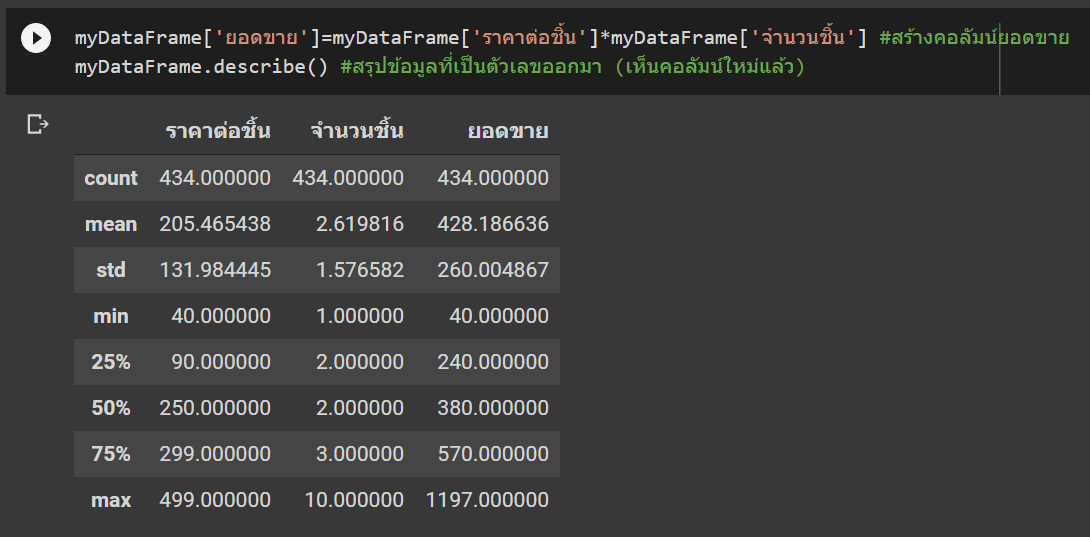Select 50% value 380.000000
This screenshot has height=537, width=1090.
[493, 408]
